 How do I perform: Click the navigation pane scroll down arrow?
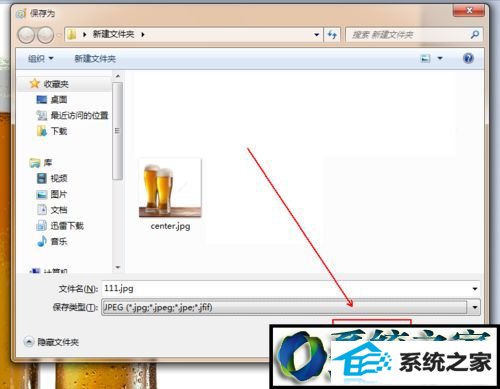pos(117,267)
